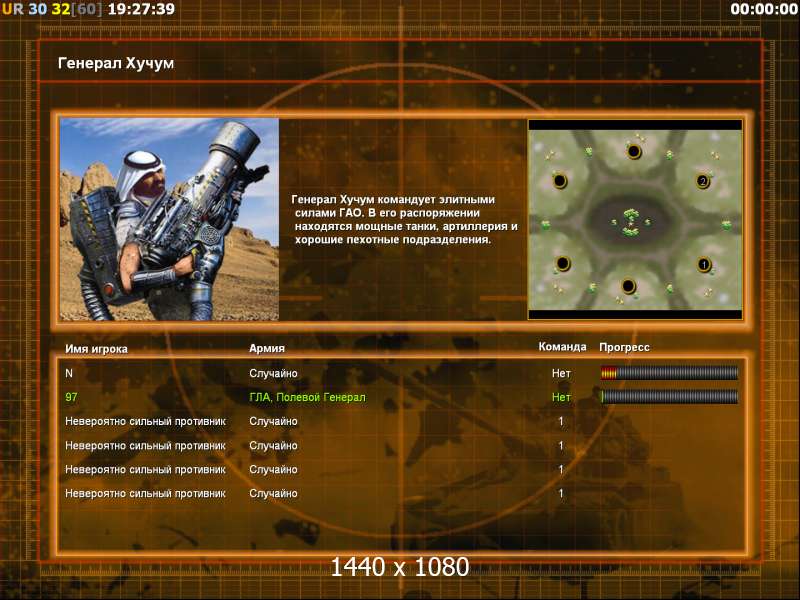Screen dimensions: 800x600
Task: Select the lower left start position on the map
Action: (x=562, y=263)
